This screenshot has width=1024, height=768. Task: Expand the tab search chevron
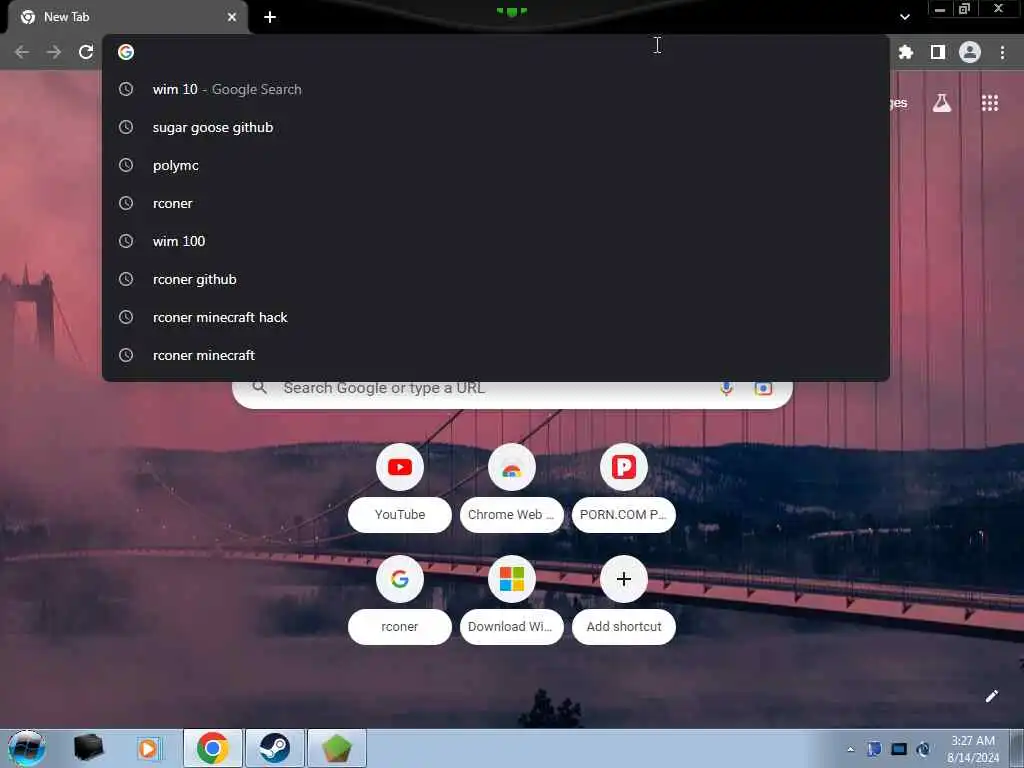pos(904,17)
